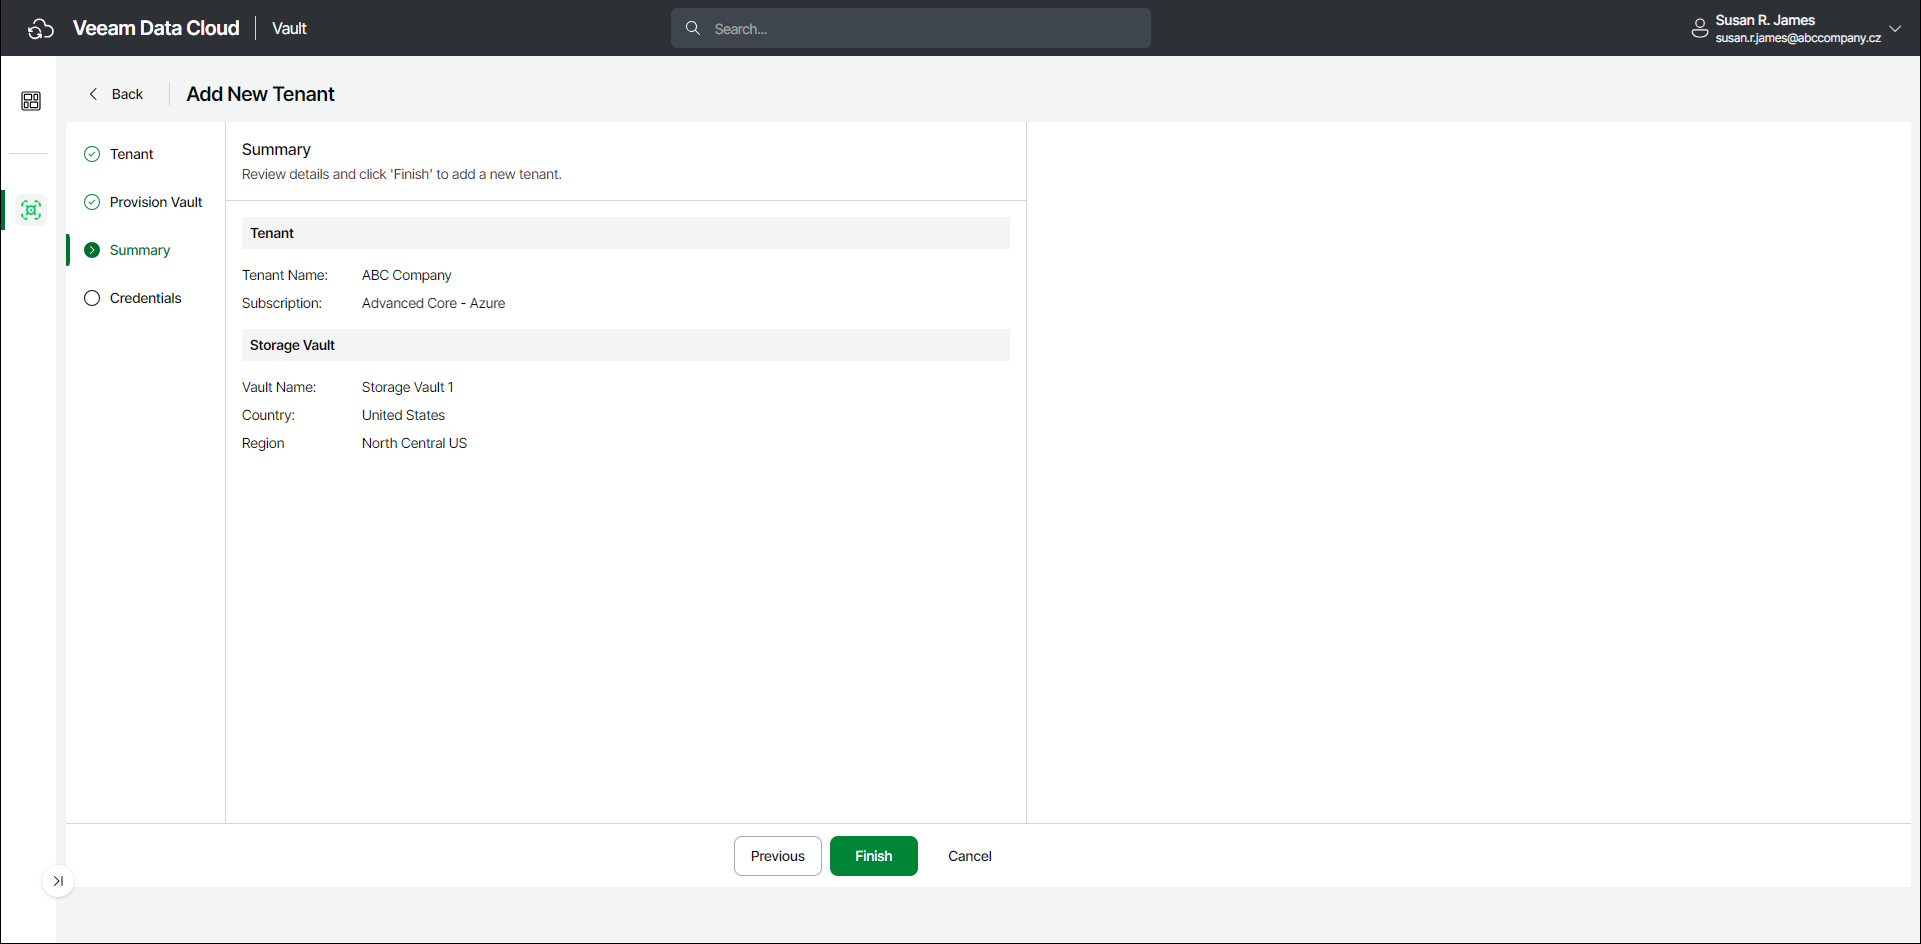Click the Review details instruction text

pyautogui.click(x=402, y=174)
